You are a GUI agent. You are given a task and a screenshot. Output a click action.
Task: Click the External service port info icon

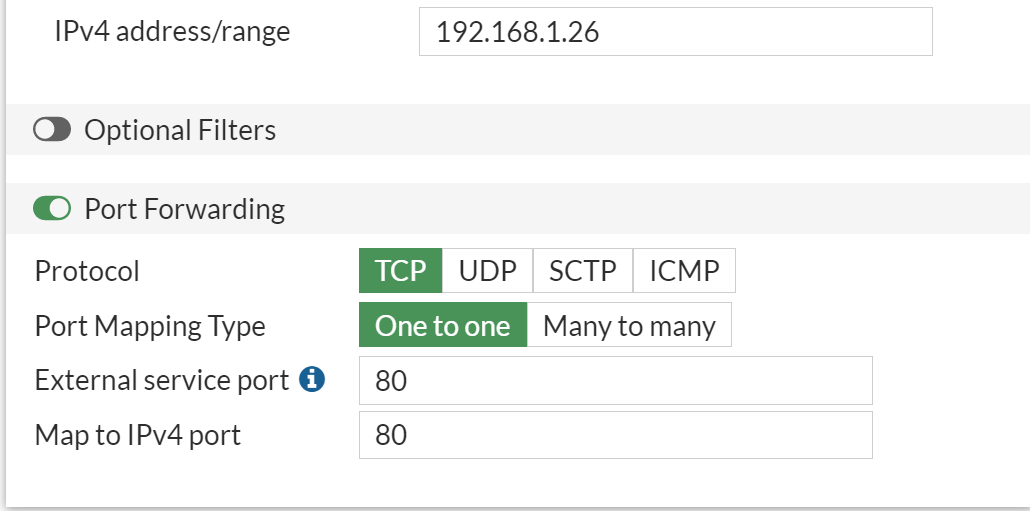coord(312,380)
